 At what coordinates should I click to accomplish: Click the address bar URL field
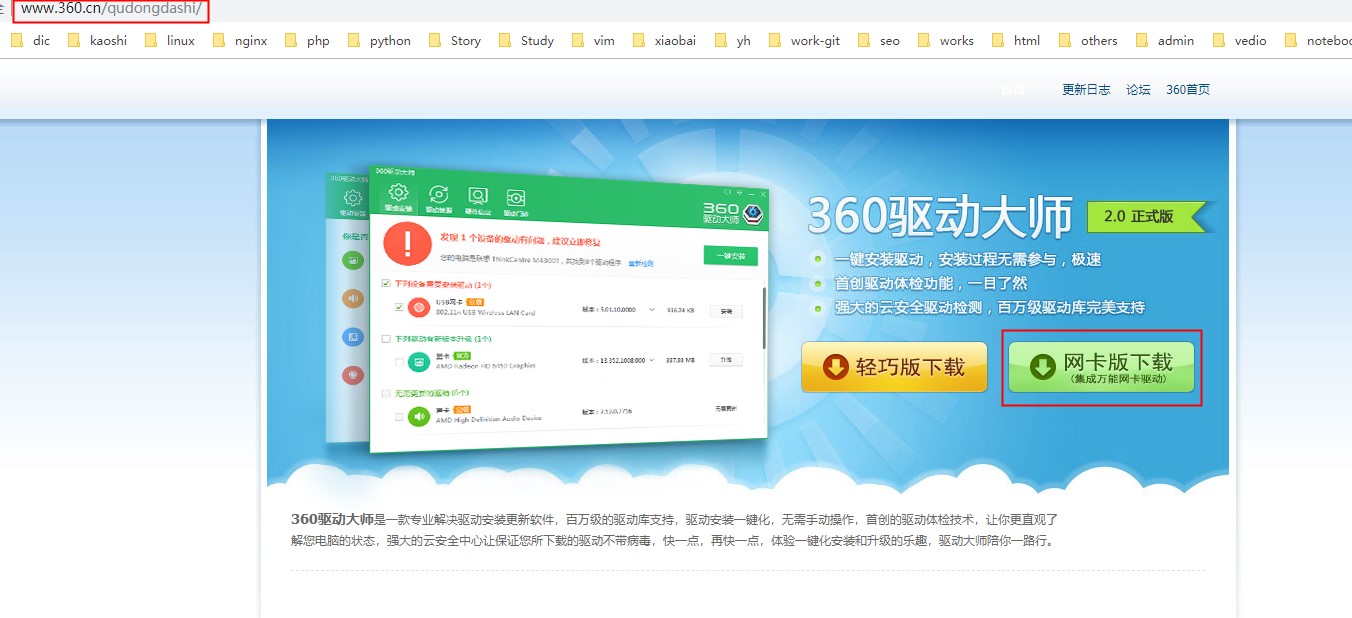(110, 10)
